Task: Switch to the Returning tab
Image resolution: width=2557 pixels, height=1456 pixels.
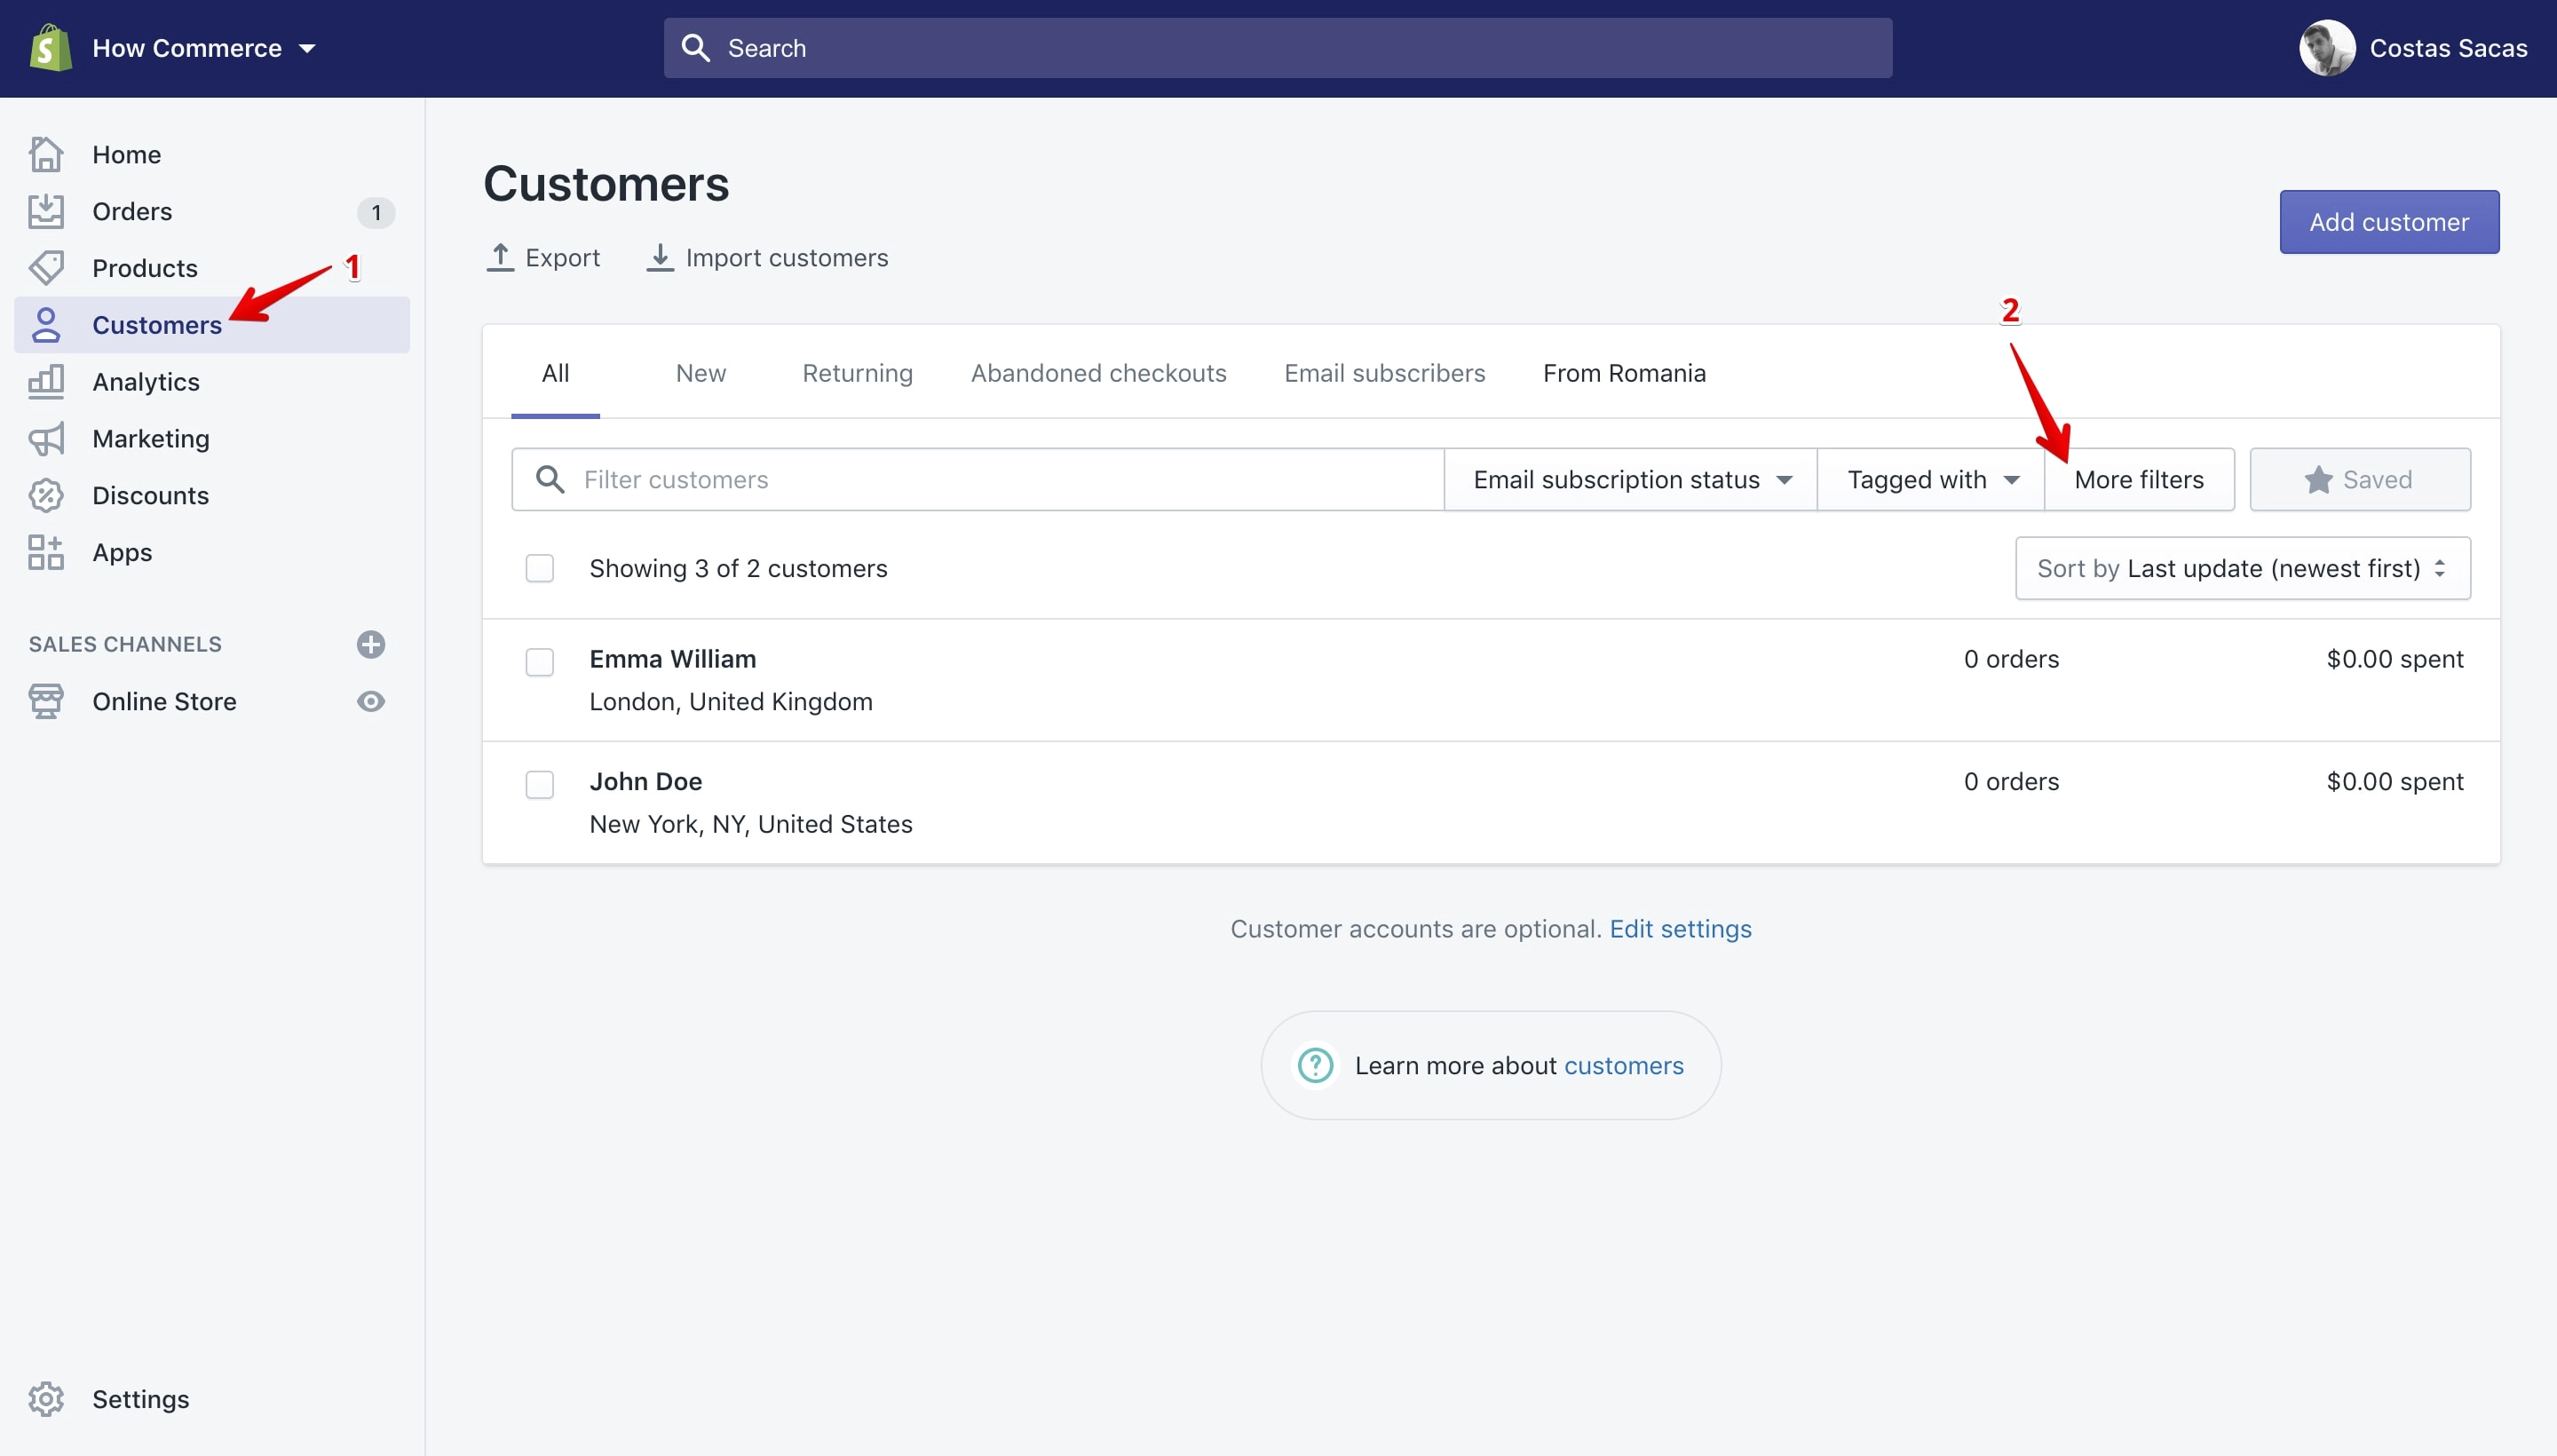Action: (857, 373)
